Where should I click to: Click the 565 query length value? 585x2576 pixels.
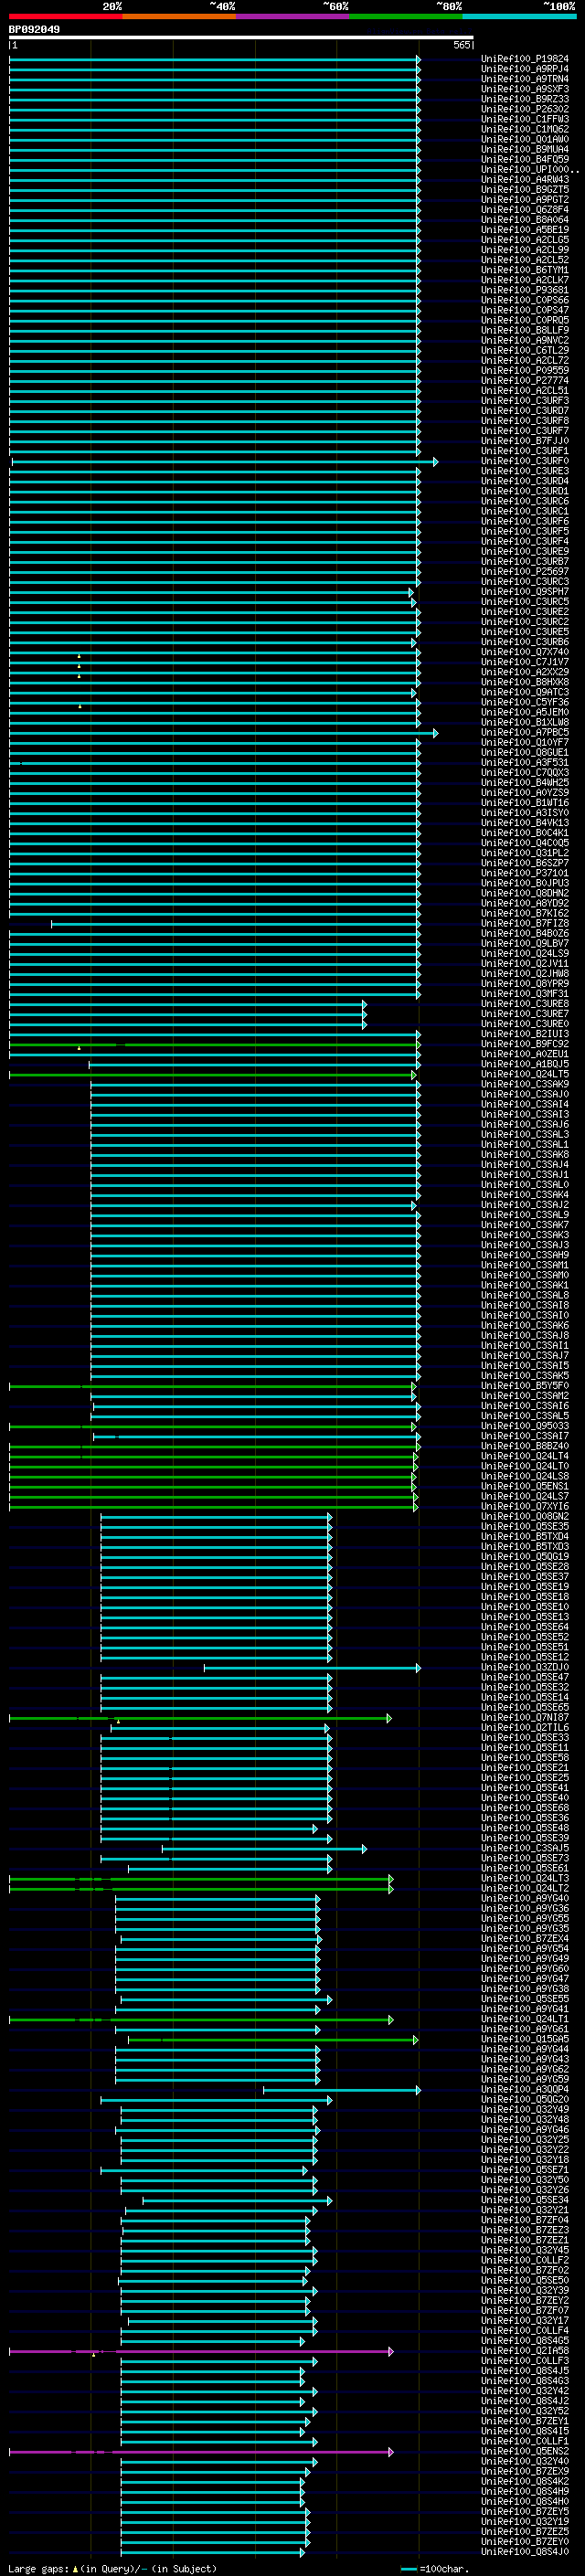(461, 45)
